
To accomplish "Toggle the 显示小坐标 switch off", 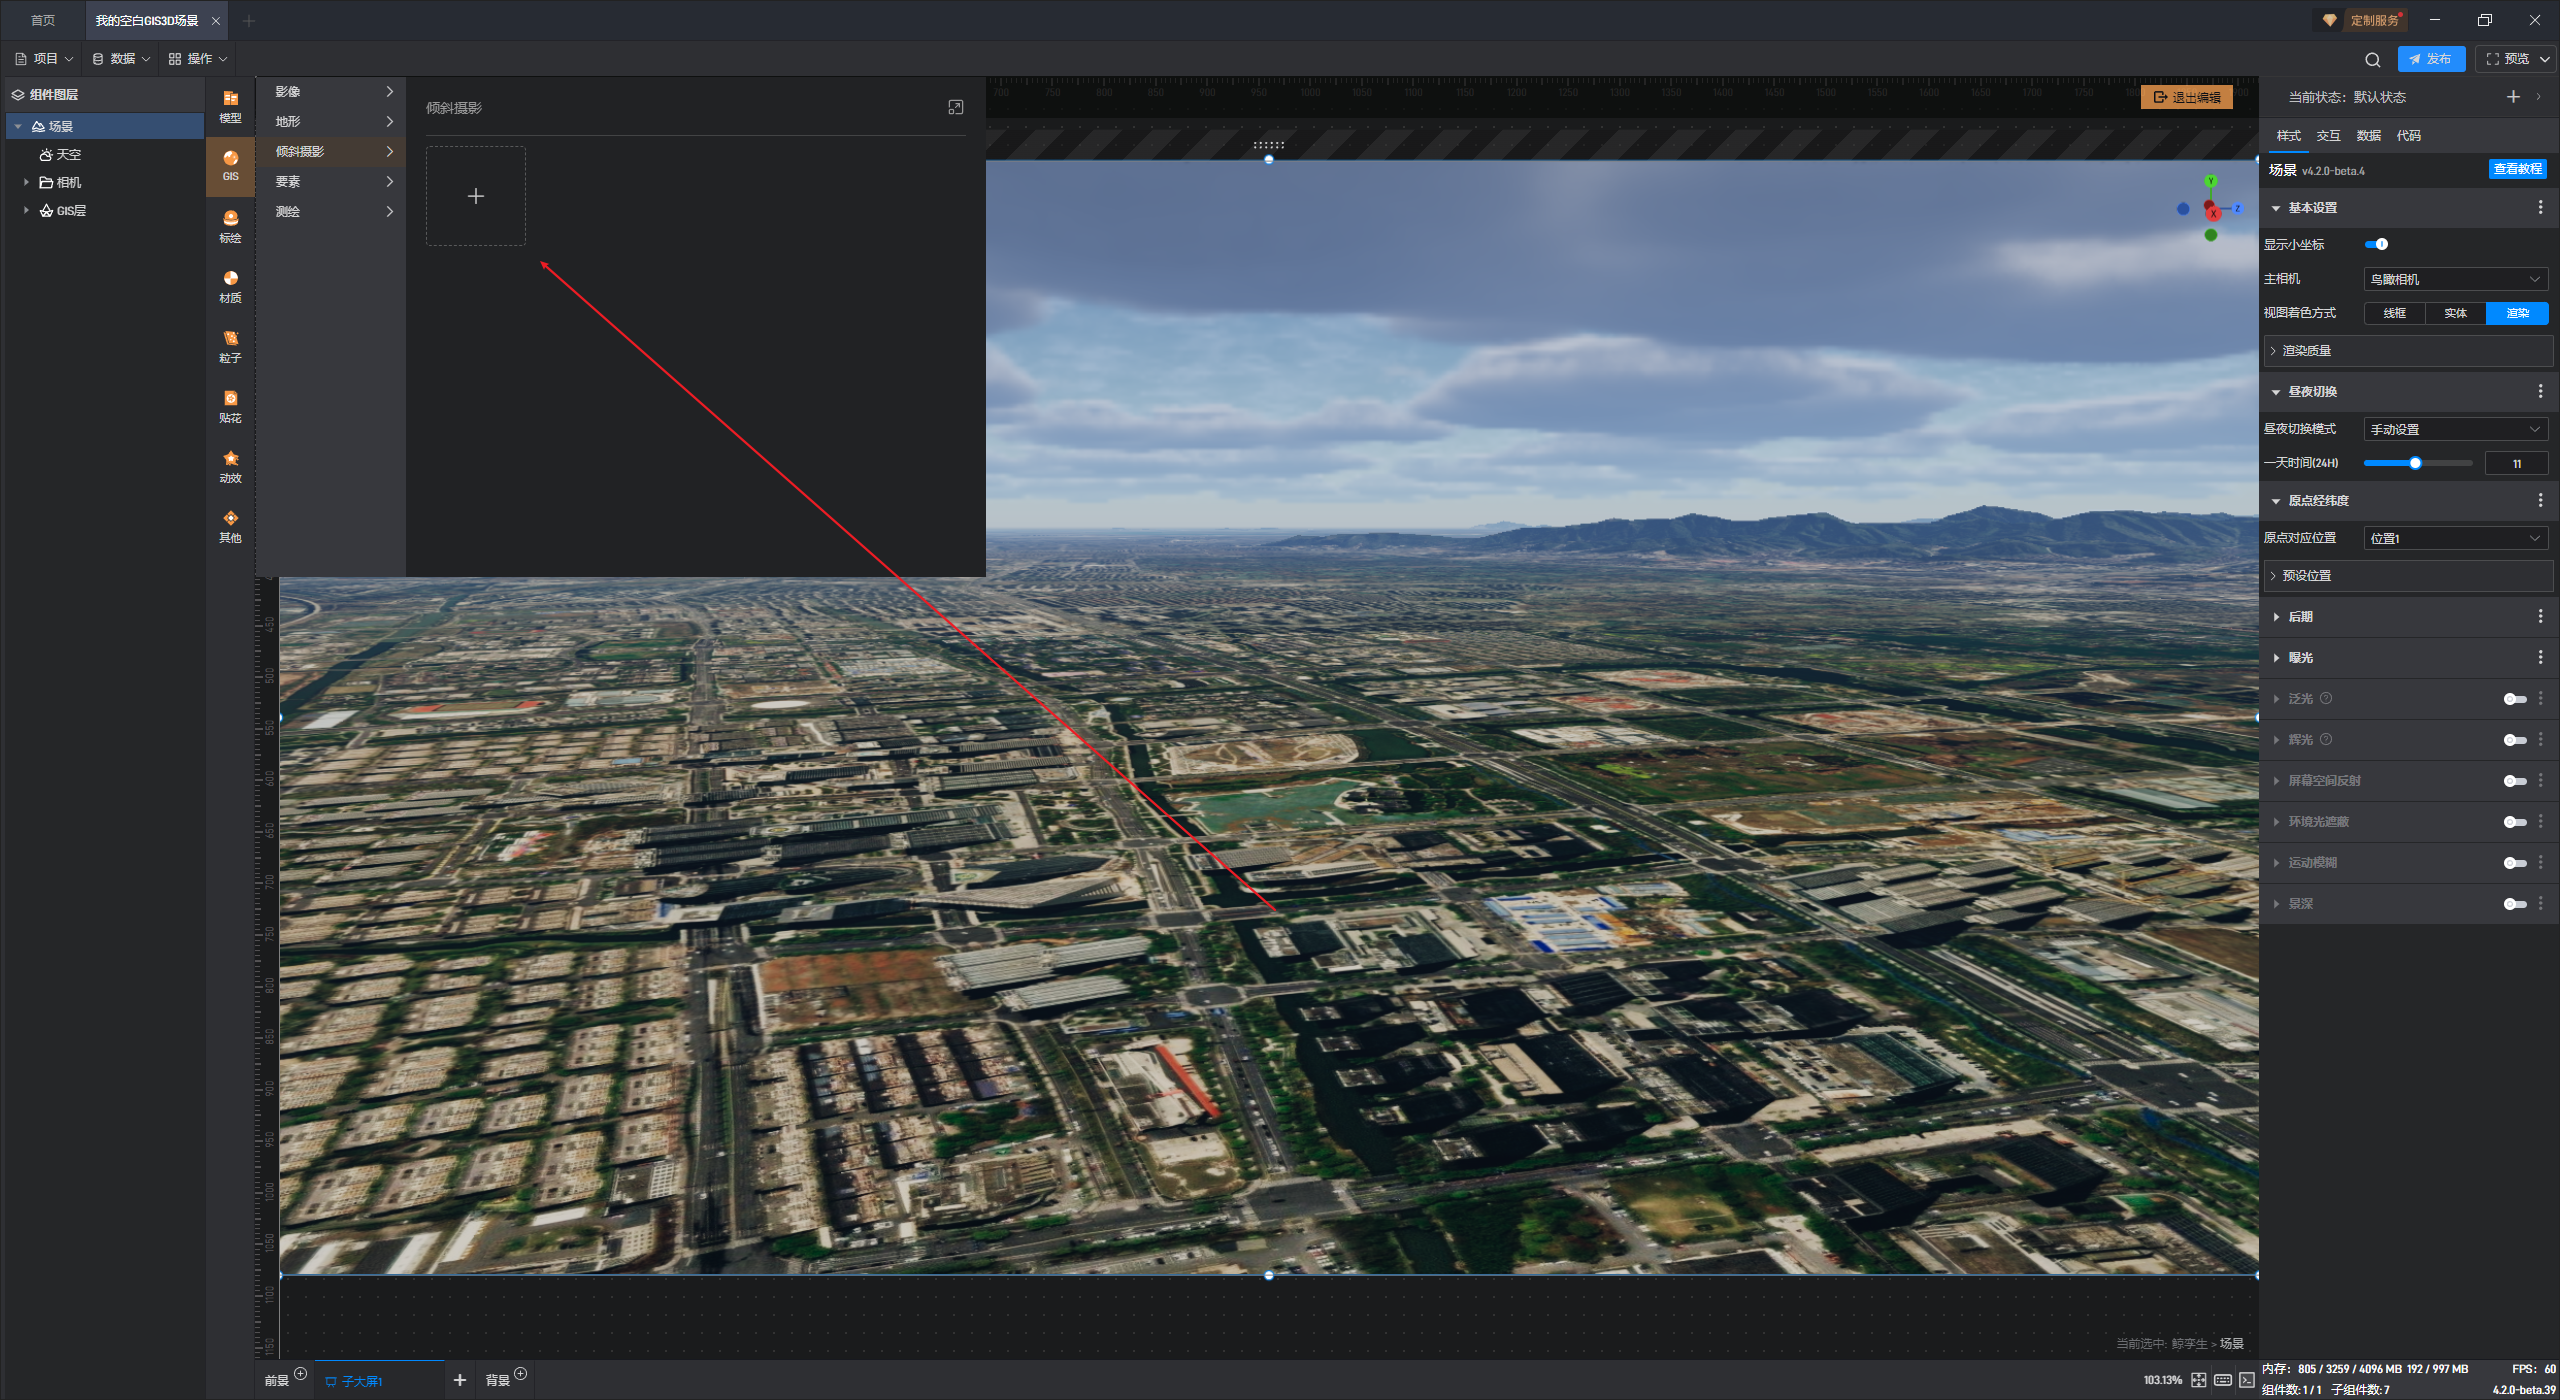I will click(x=2376, y=244).
